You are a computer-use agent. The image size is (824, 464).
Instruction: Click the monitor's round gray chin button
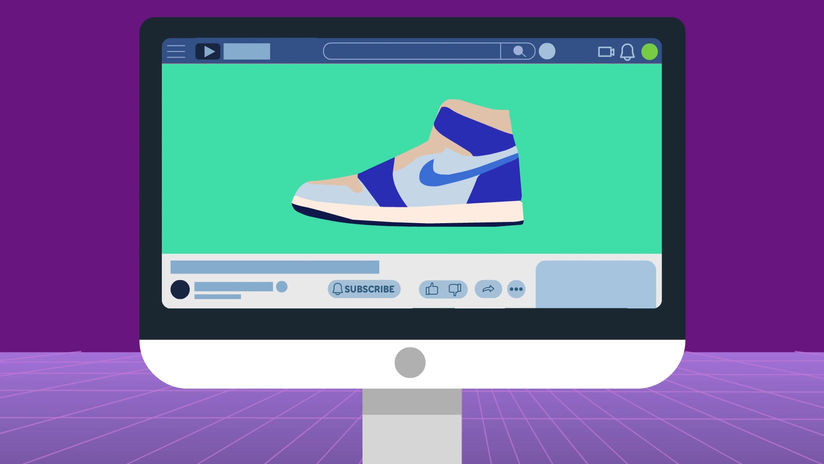[410, 363]
